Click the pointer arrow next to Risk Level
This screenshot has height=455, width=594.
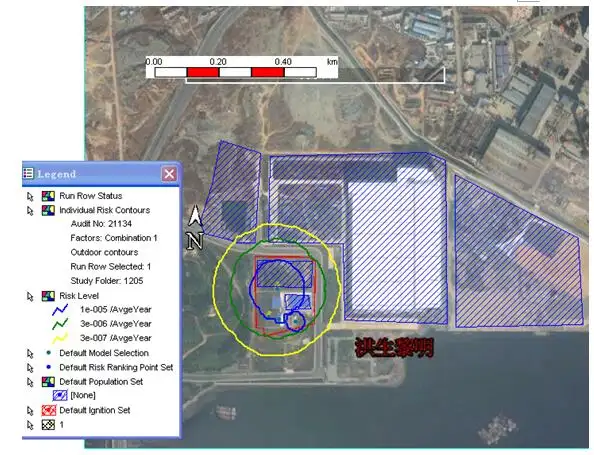click(x=30, y=297)
